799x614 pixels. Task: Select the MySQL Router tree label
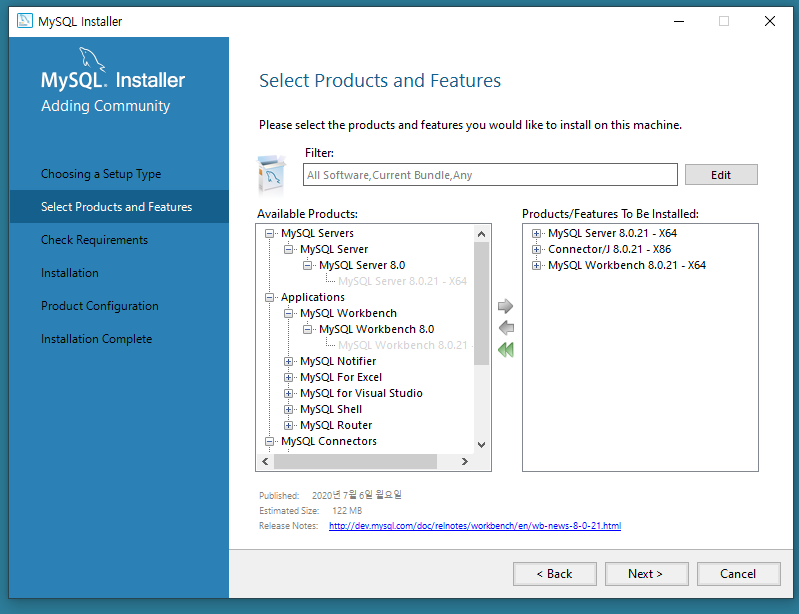pyautogui.click(x=336, y=425)
